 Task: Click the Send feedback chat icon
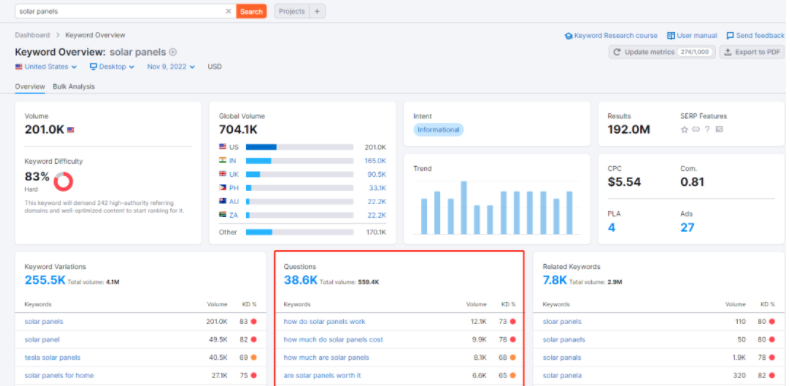730,36
